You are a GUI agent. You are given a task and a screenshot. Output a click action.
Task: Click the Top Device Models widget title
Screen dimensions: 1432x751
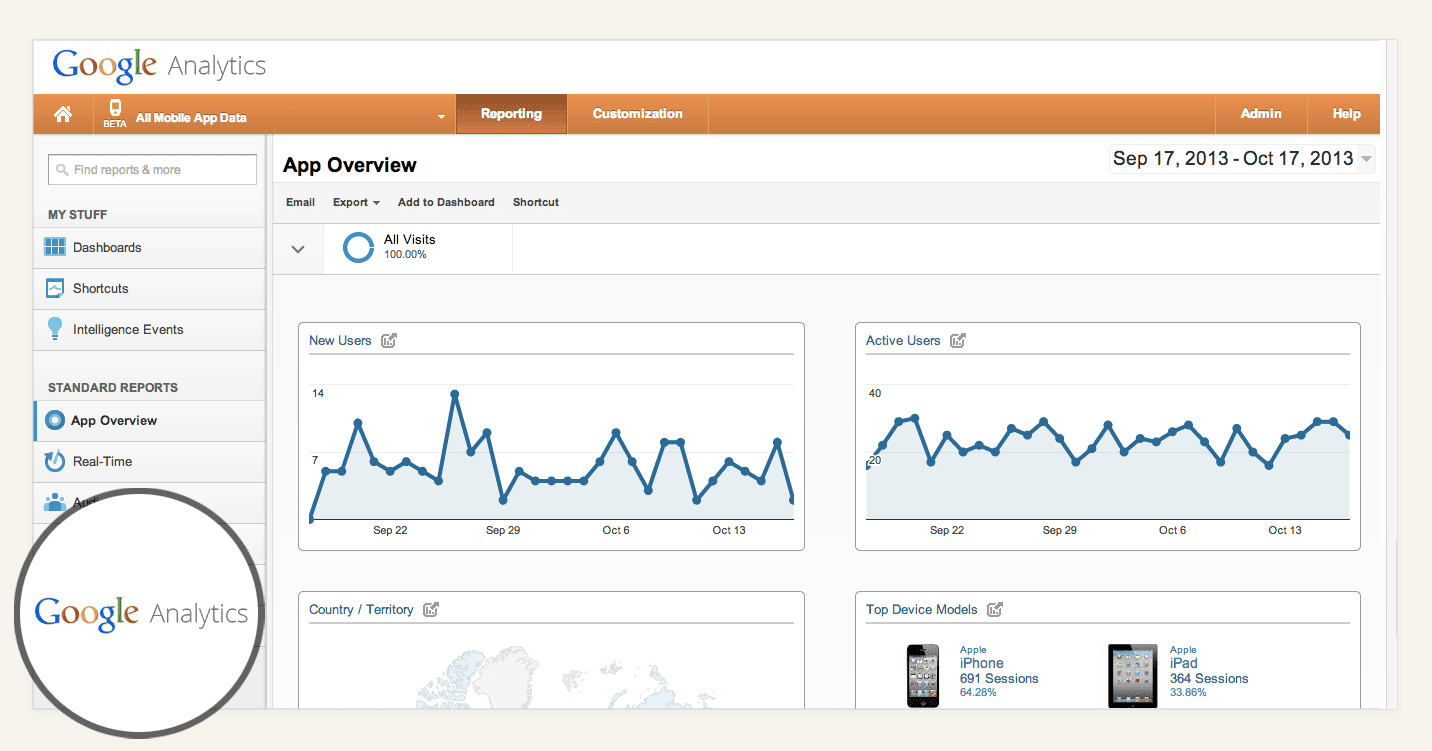point(922,610)
